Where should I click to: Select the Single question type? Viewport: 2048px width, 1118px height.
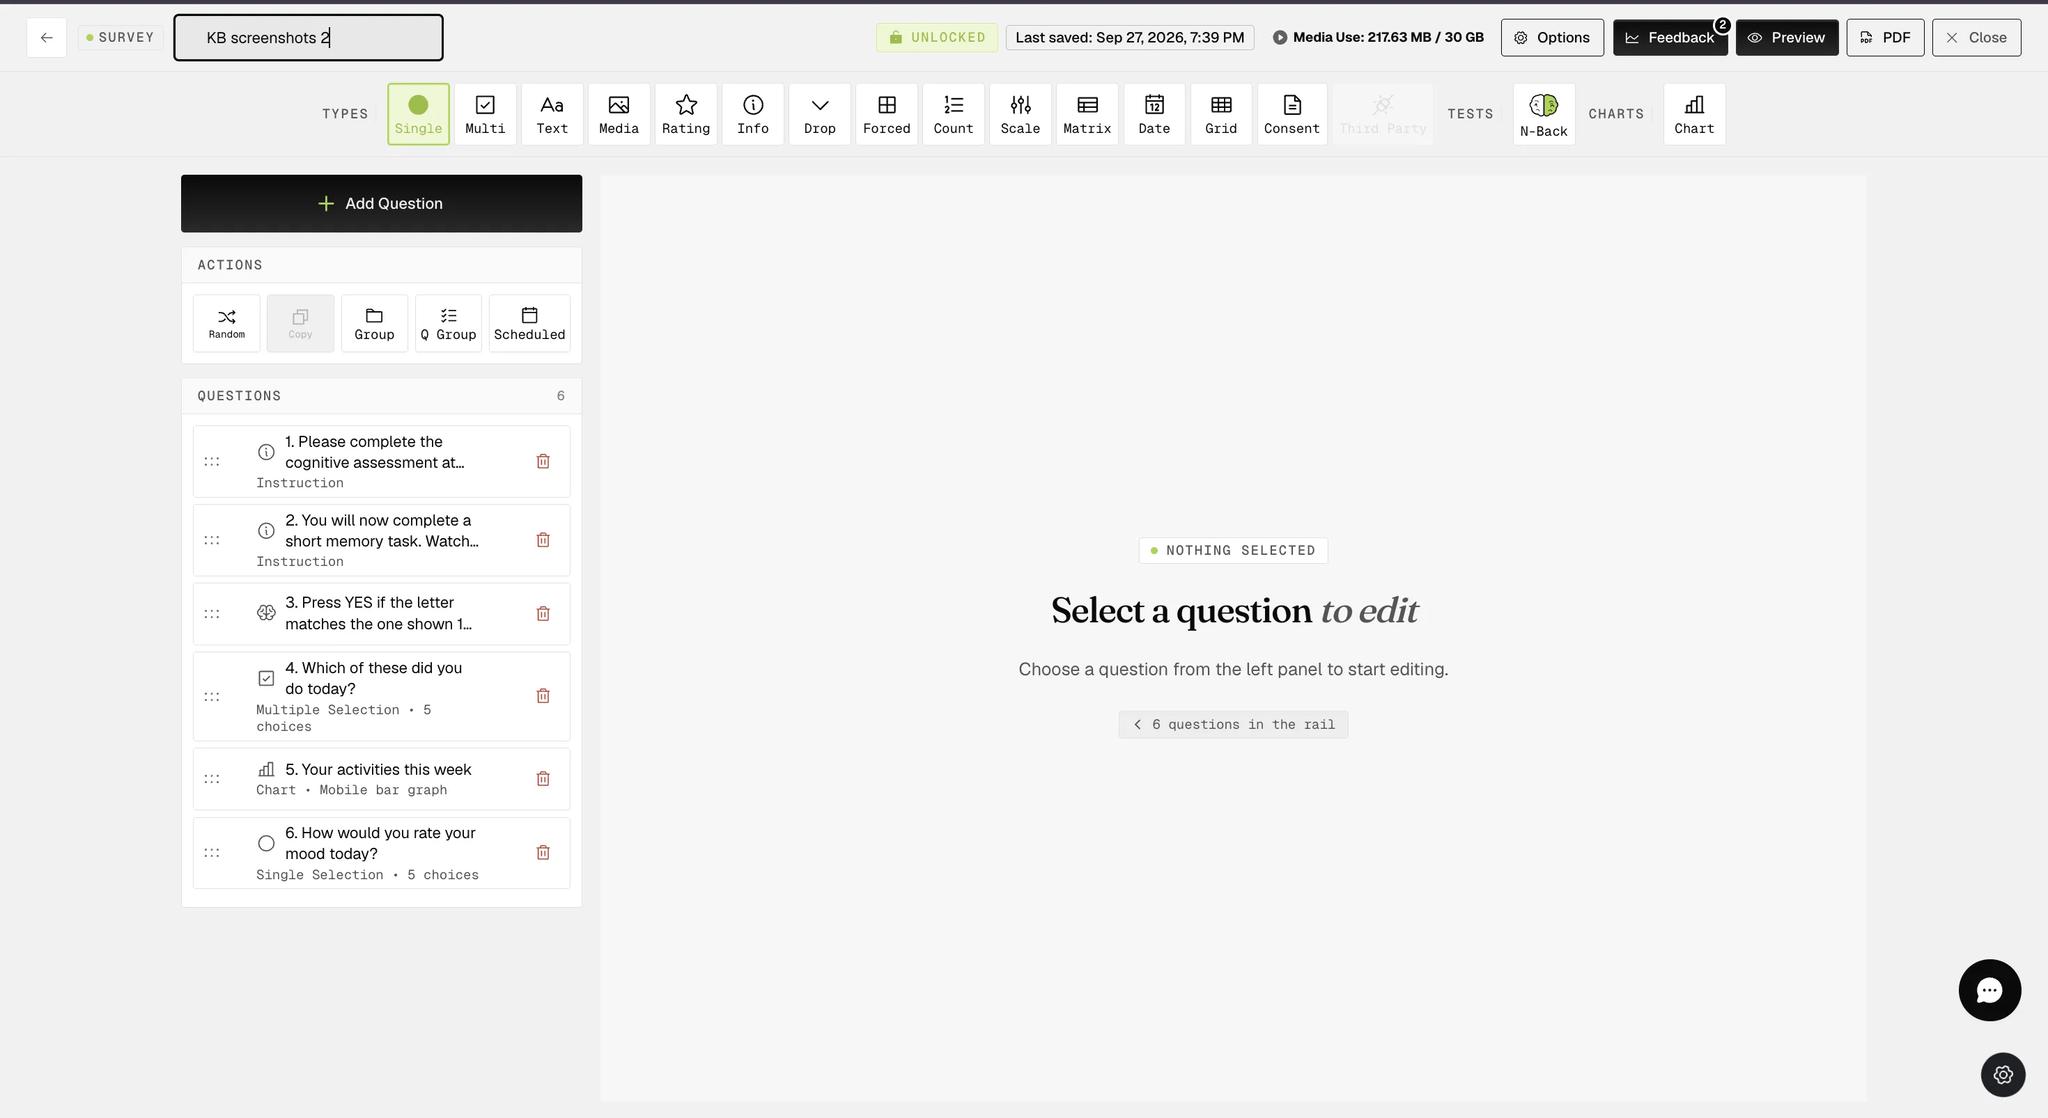click(418, 114)
